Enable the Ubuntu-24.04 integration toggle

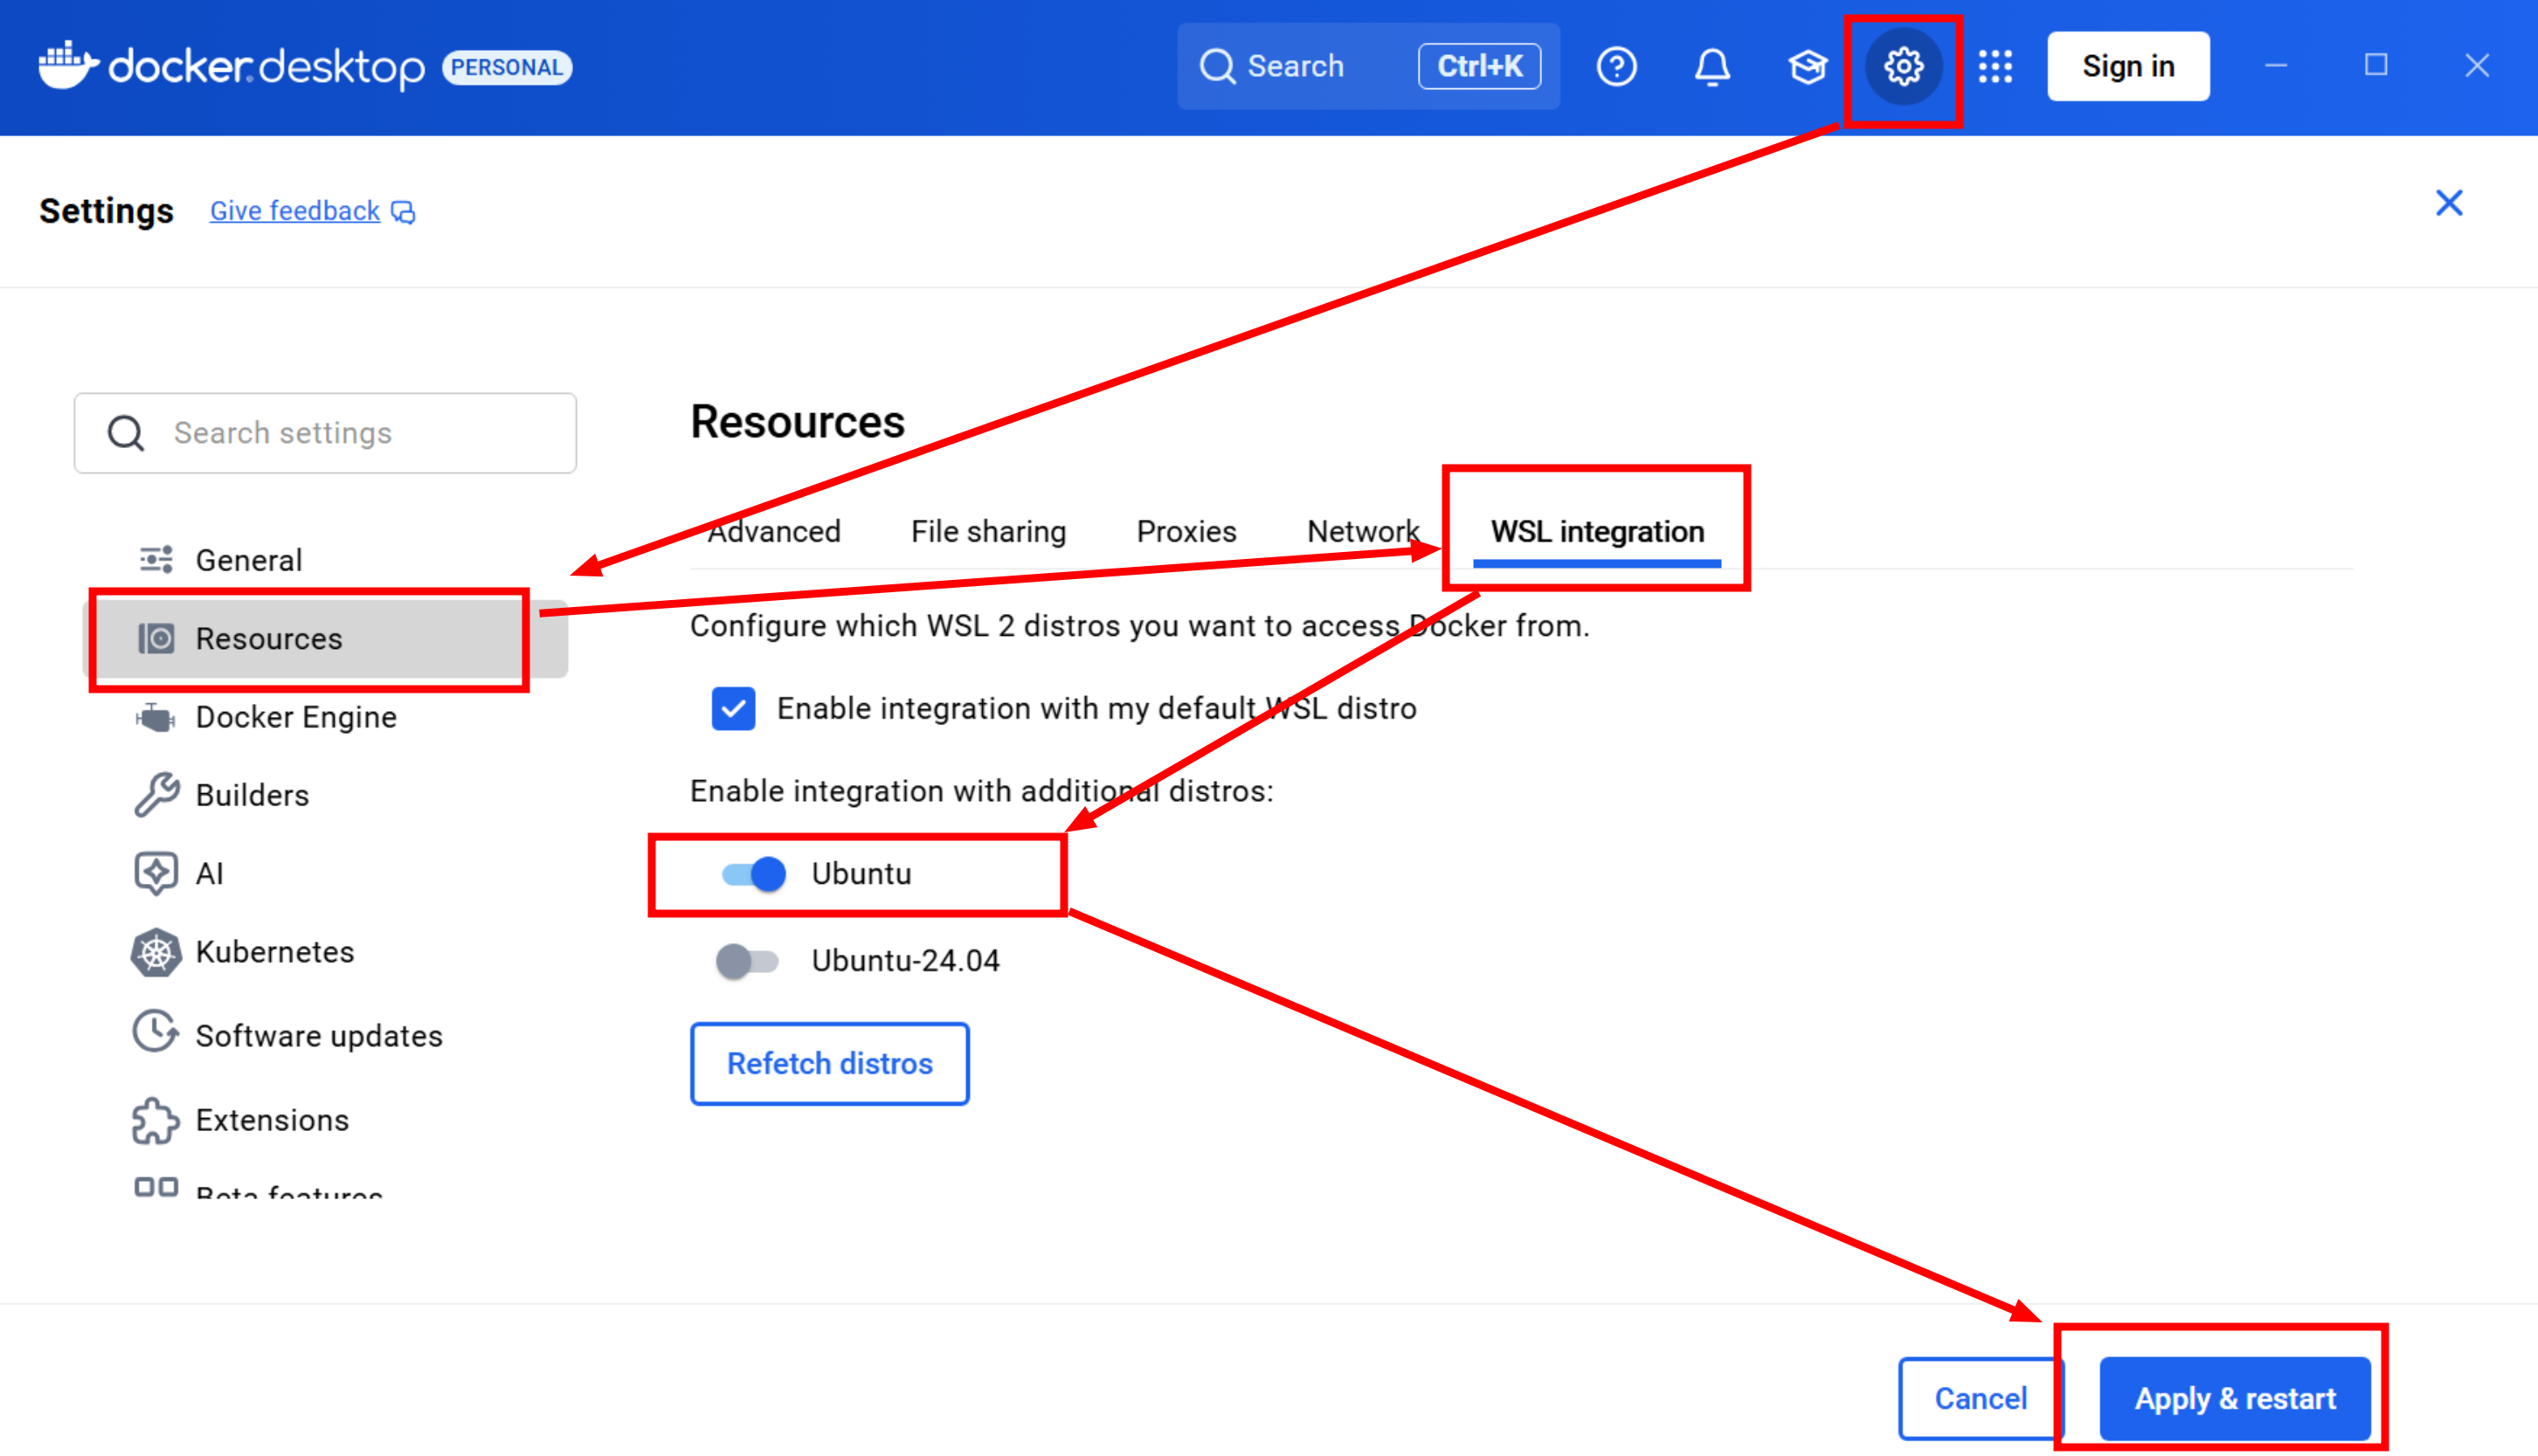[x=747, y=961]
